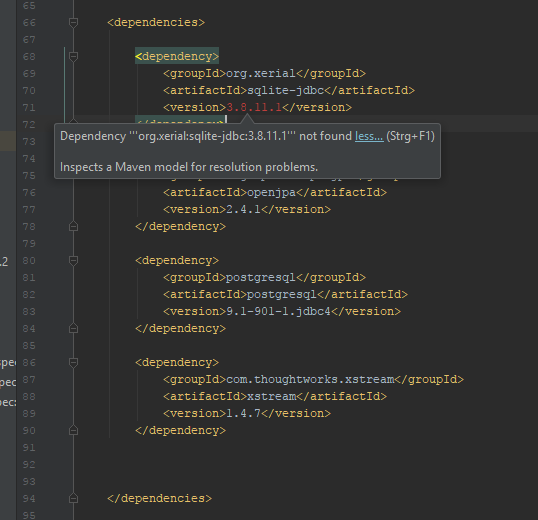Image resolution: width=538 pixels, height=520 pixels.
Task: Collapse fold marker at line 84
Action: [73, 328]
